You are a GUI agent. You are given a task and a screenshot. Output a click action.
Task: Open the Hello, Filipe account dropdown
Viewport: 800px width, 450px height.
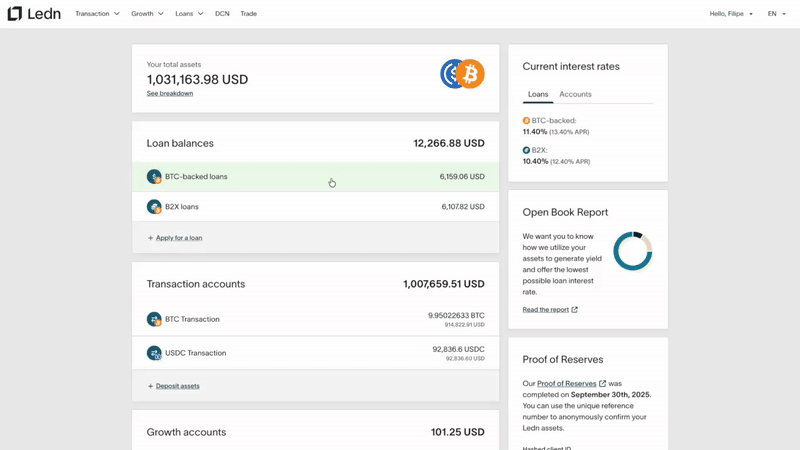tap(731, 14)
